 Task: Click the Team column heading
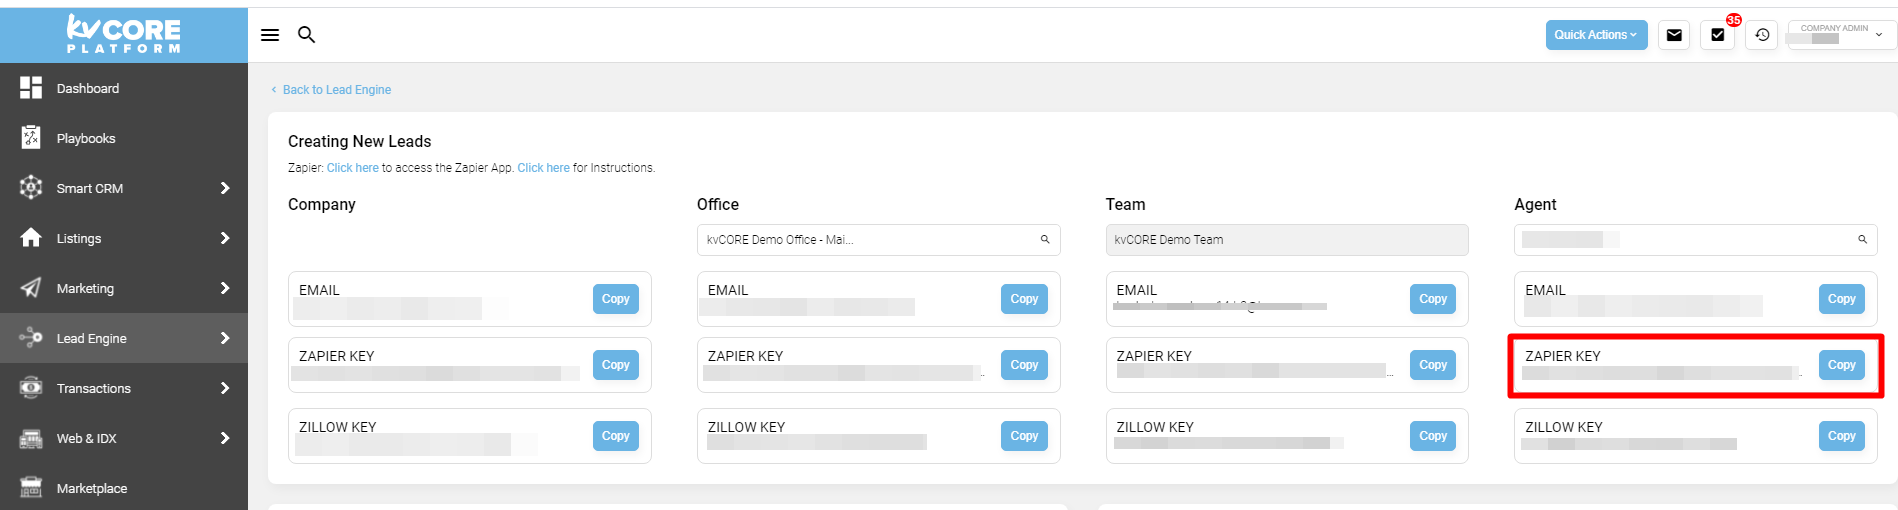(1126, 205)
